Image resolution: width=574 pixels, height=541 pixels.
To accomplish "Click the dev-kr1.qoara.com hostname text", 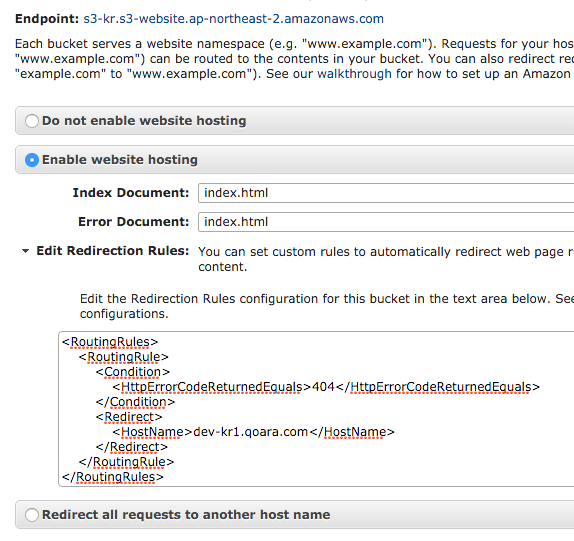I will (250, 432).
